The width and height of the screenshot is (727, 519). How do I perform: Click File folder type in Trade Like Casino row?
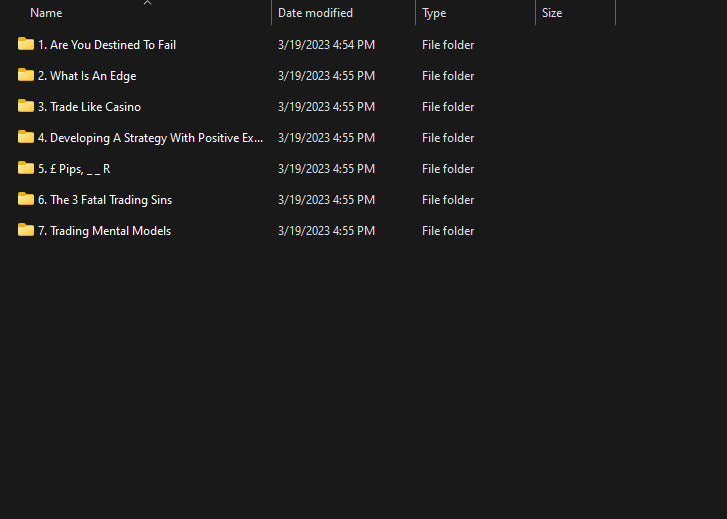[x=448, y=107]
